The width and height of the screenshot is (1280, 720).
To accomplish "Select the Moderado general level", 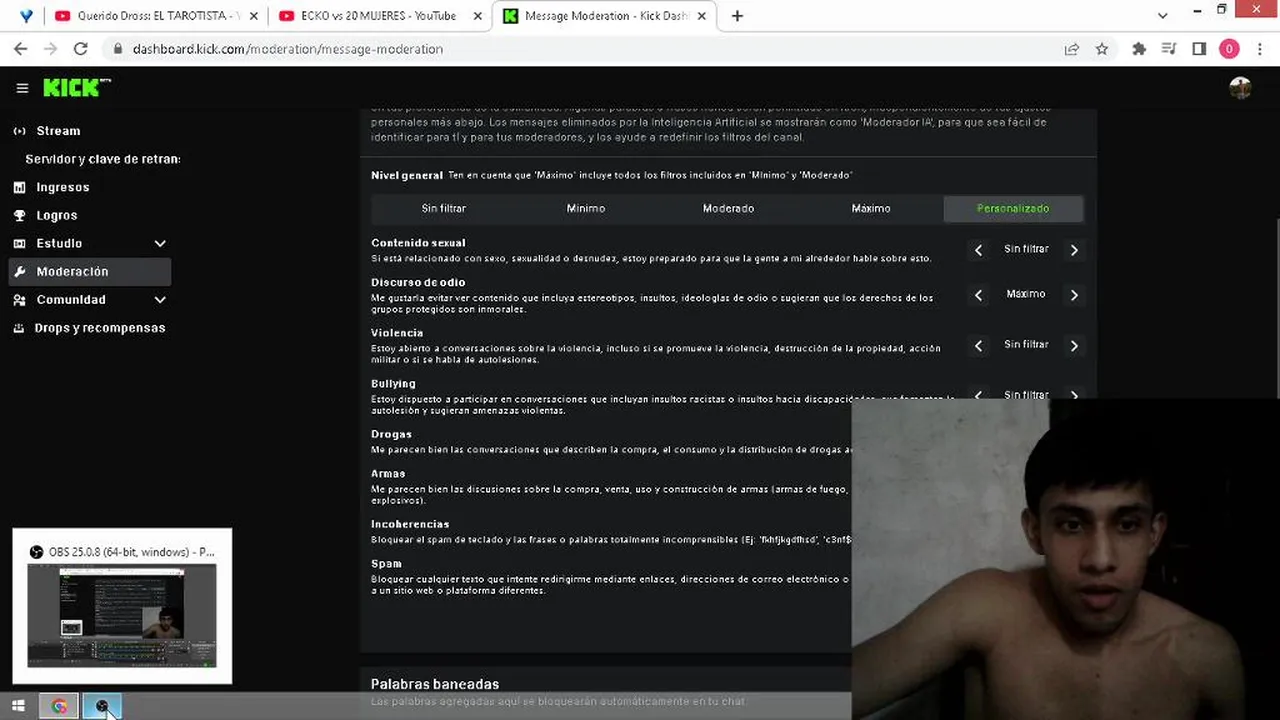I will coord(728,208).
